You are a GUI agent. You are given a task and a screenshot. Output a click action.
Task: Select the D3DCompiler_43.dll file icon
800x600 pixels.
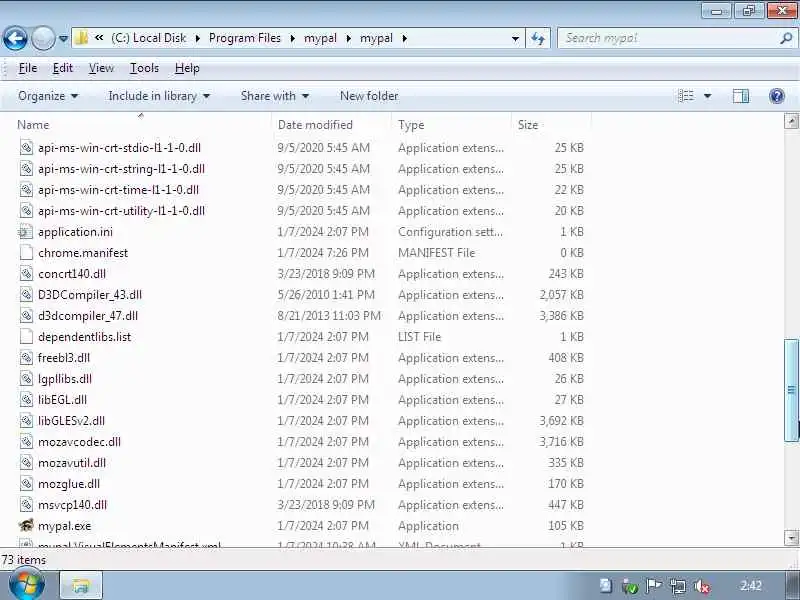click(26, 294)
